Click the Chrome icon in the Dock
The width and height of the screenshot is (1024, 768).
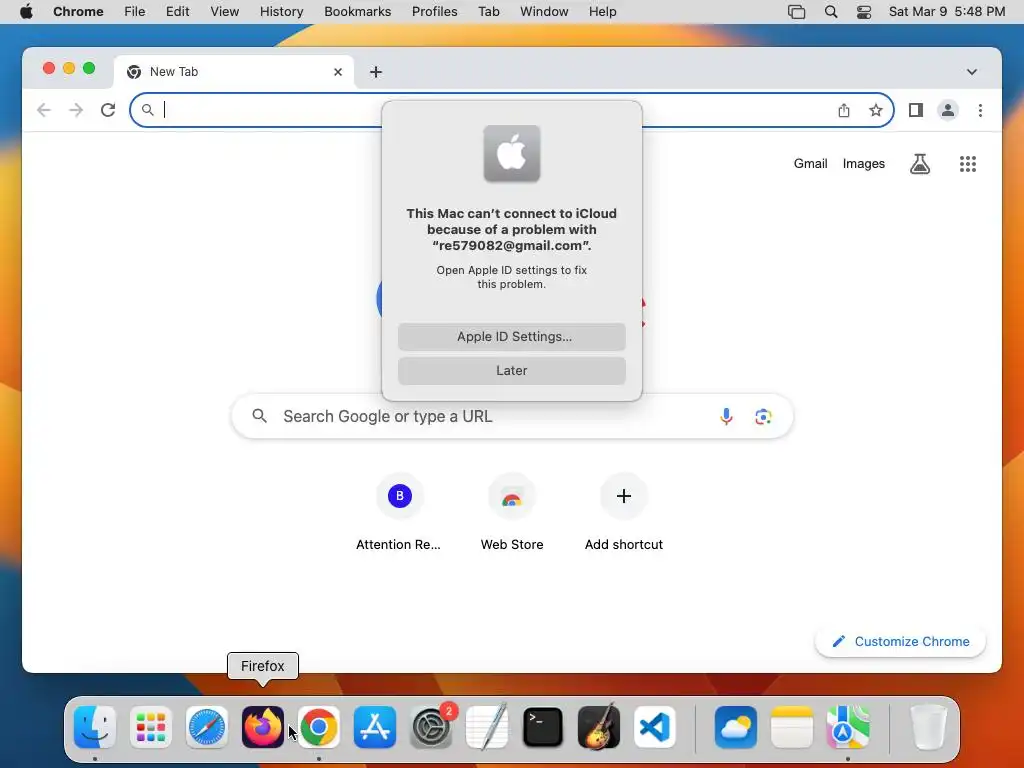(x=319, y=727)
